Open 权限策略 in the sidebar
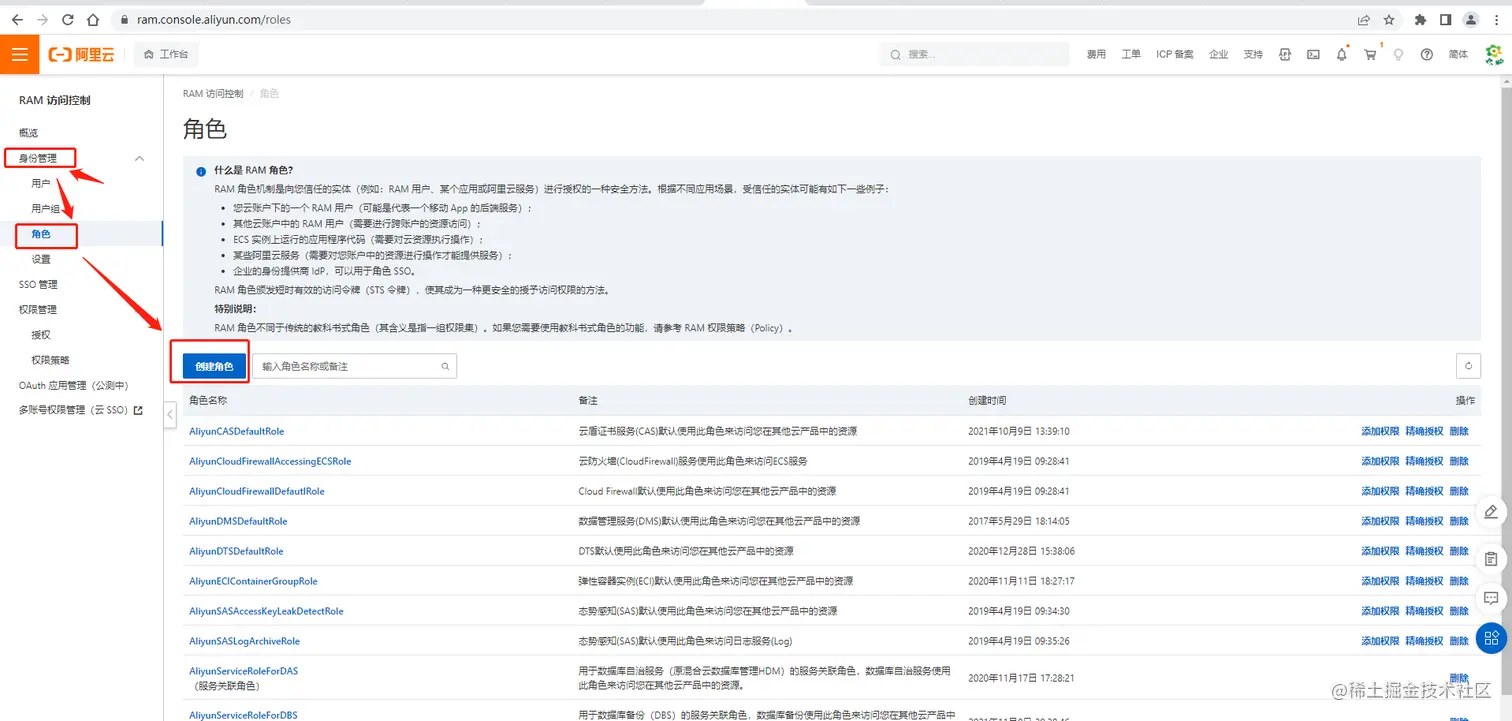The image size is (1512, 721). pyautogui.click(x=50, y=360)
